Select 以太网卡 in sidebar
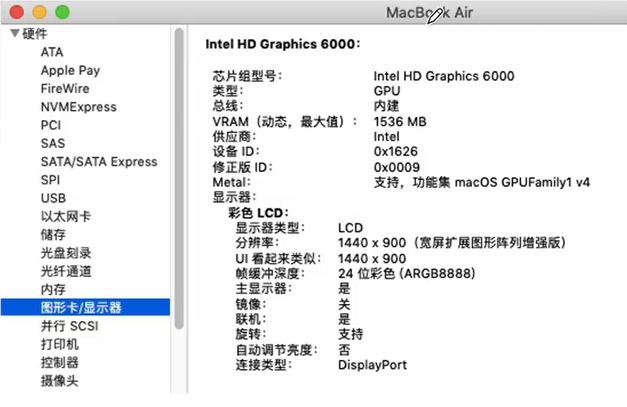The width and height of the screenshot is (627, 407). point(66,217)
